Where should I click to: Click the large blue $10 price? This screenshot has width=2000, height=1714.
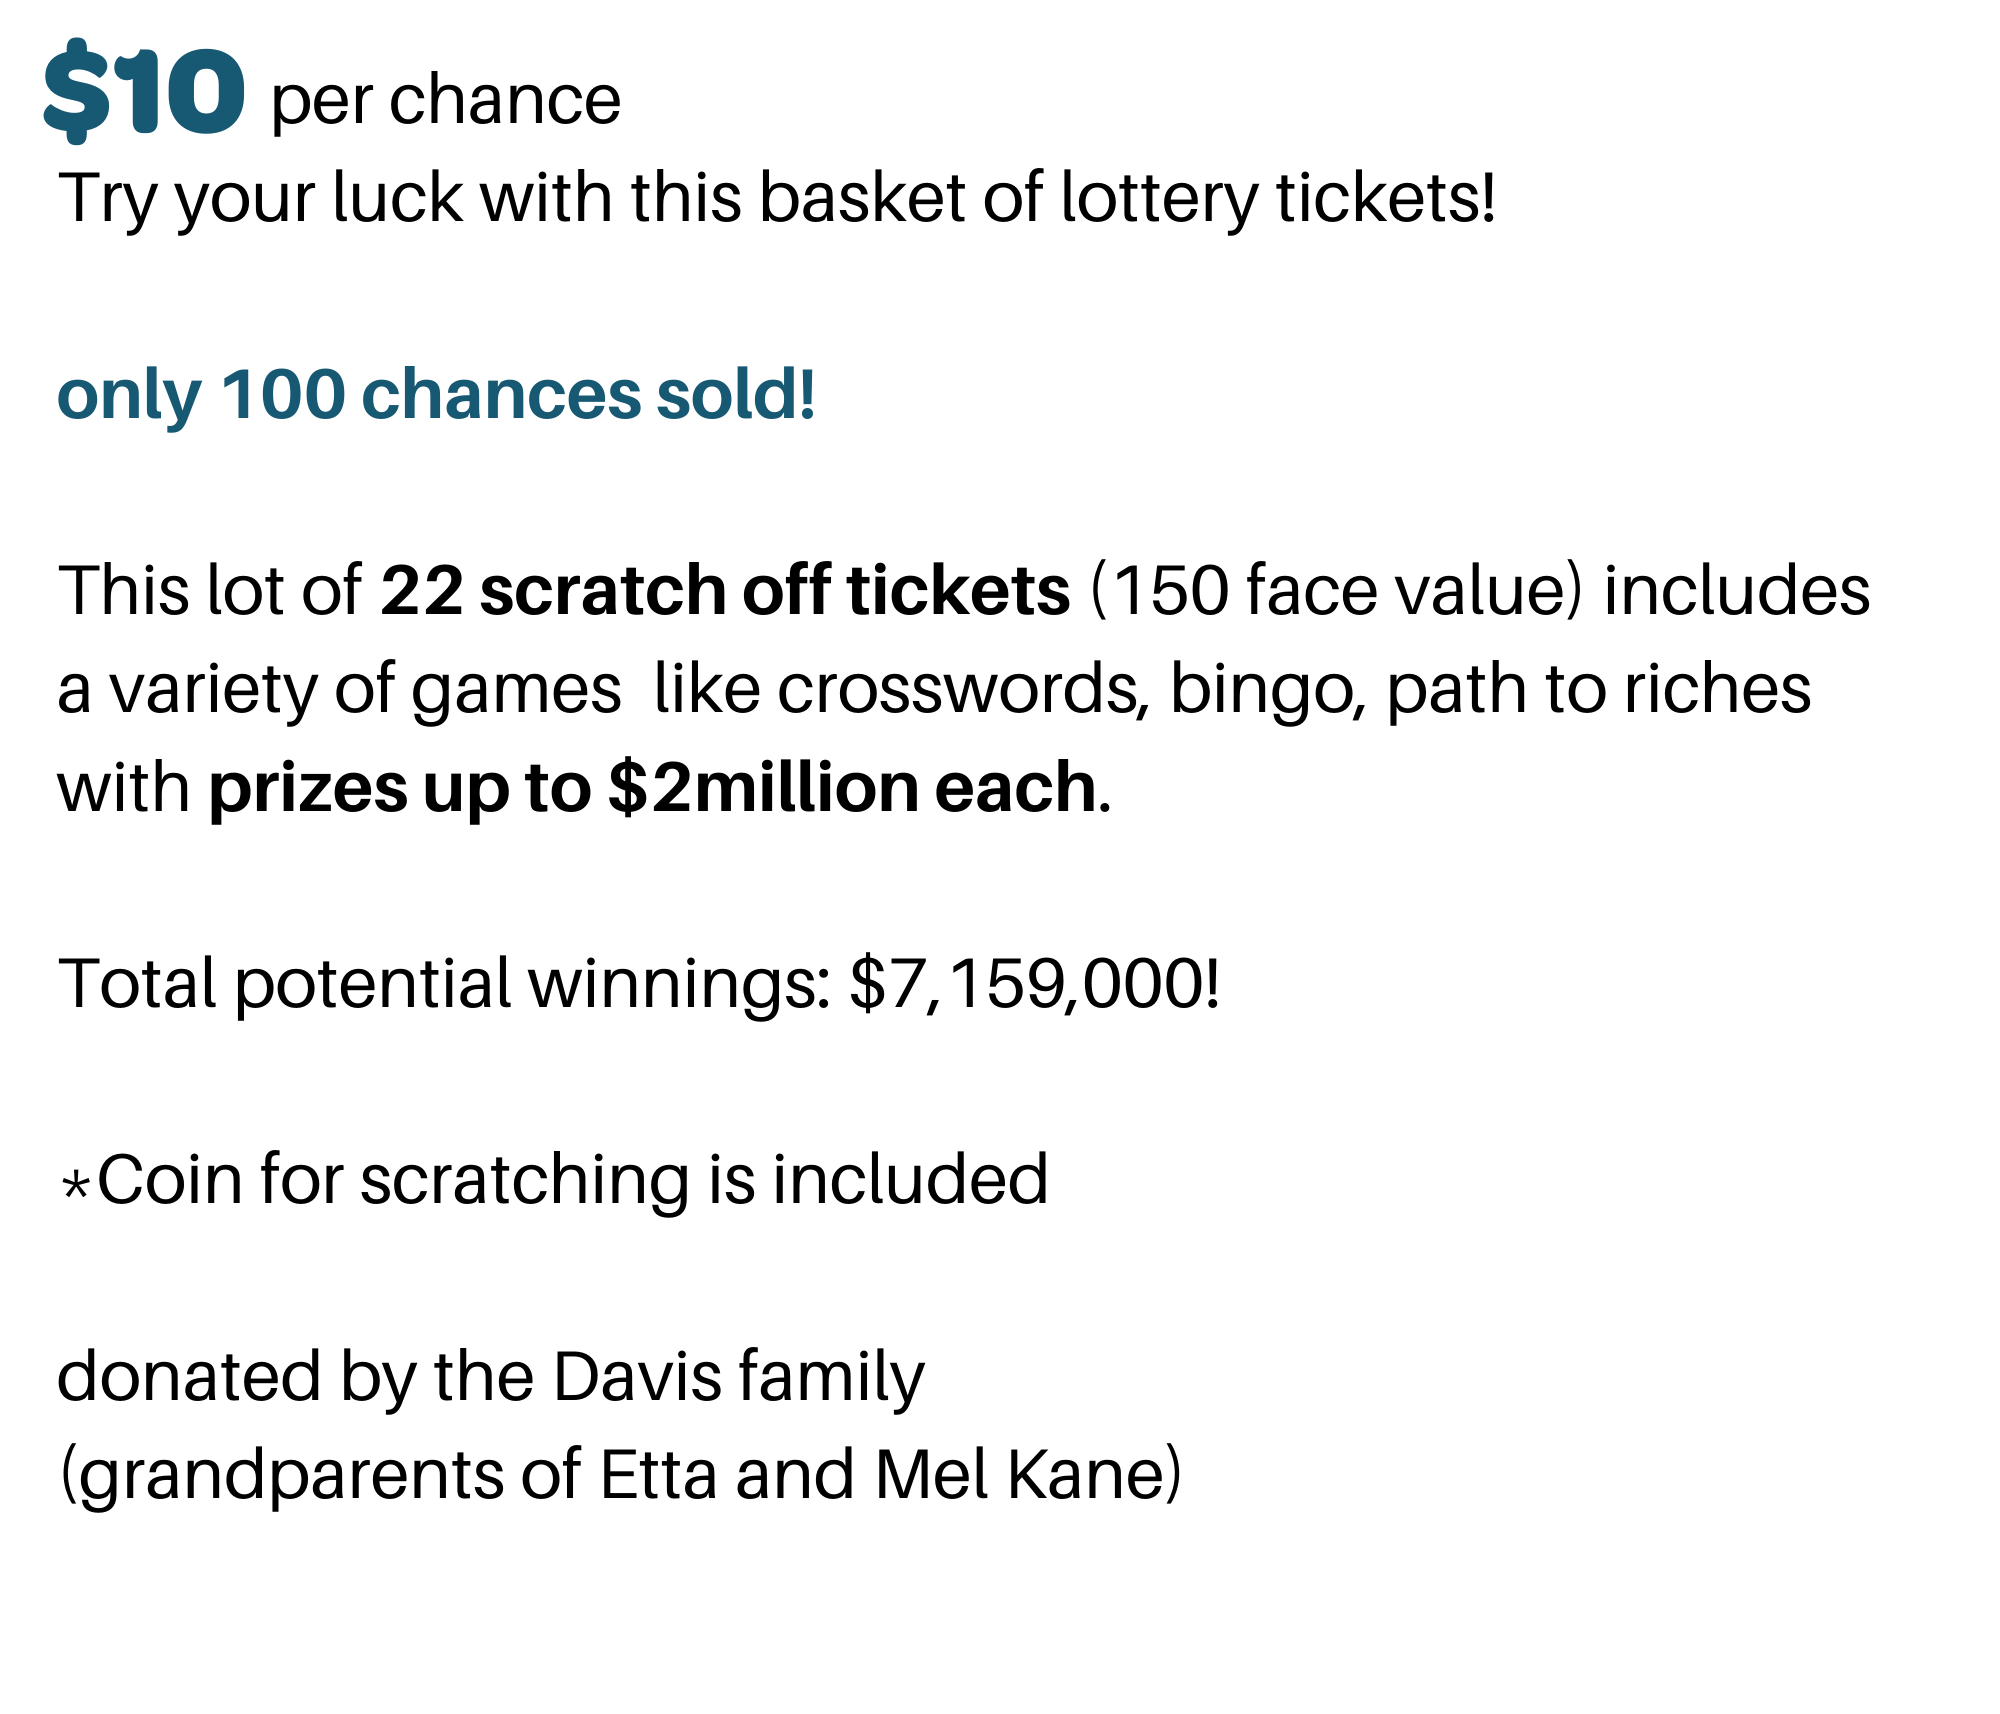(144, 92)
